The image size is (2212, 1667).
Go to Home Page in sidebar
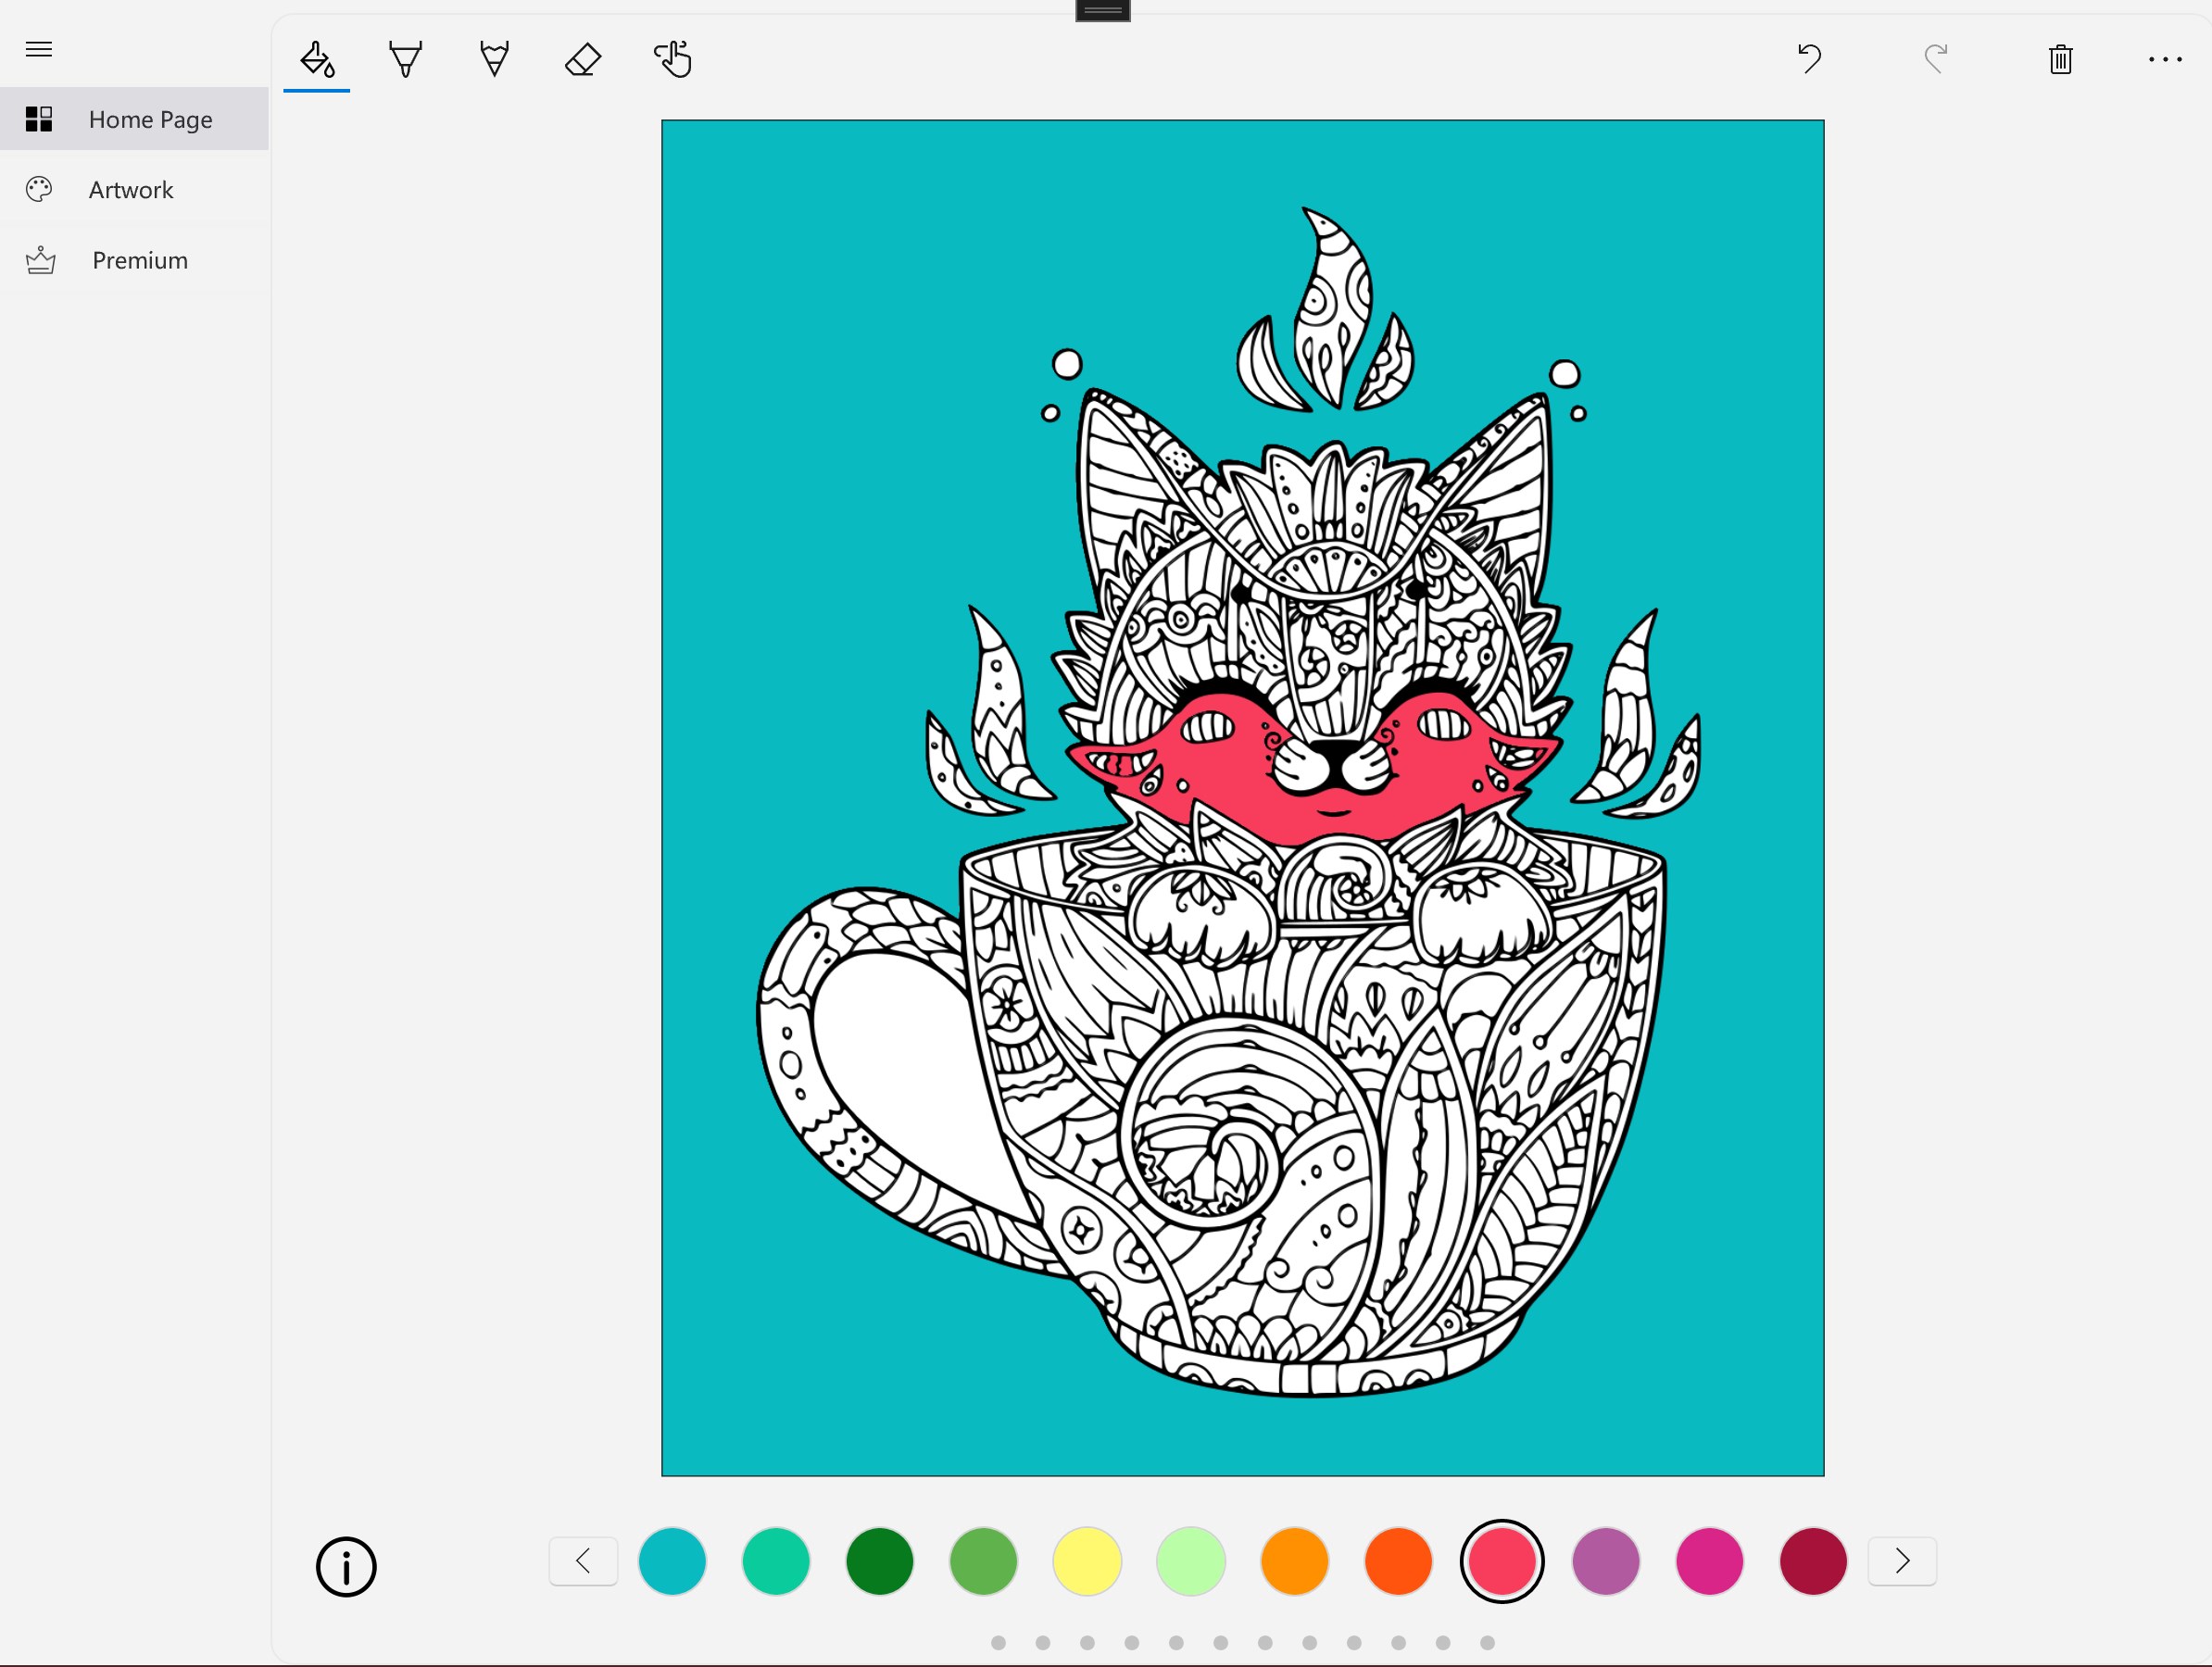(x=150, y=119)
